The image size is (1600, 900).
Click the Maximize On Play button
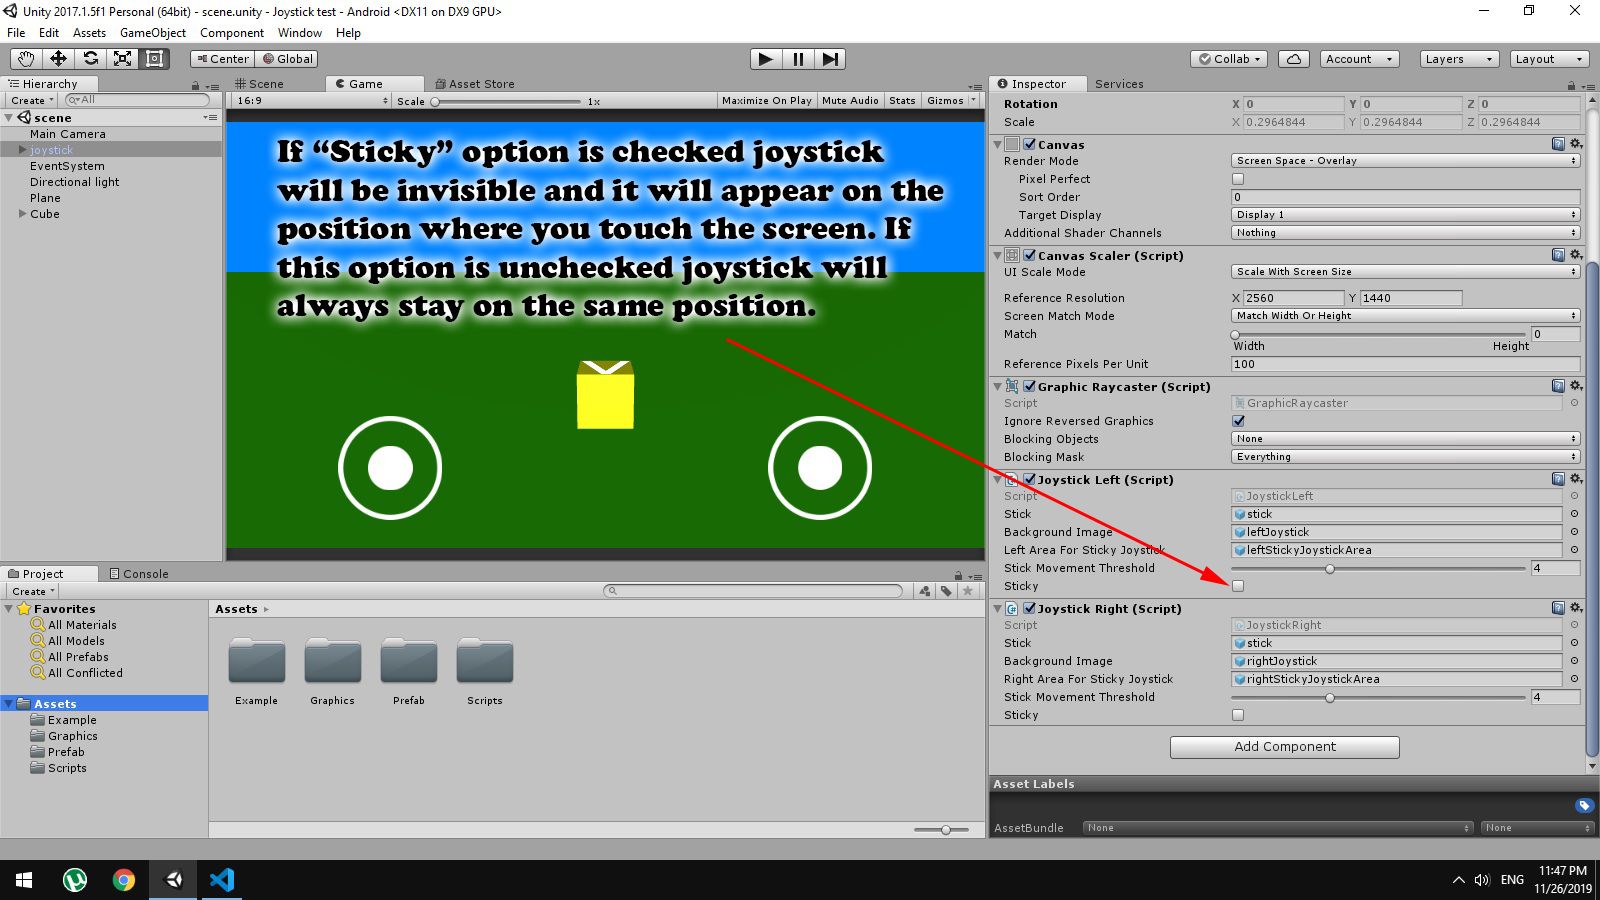point(766,101)
